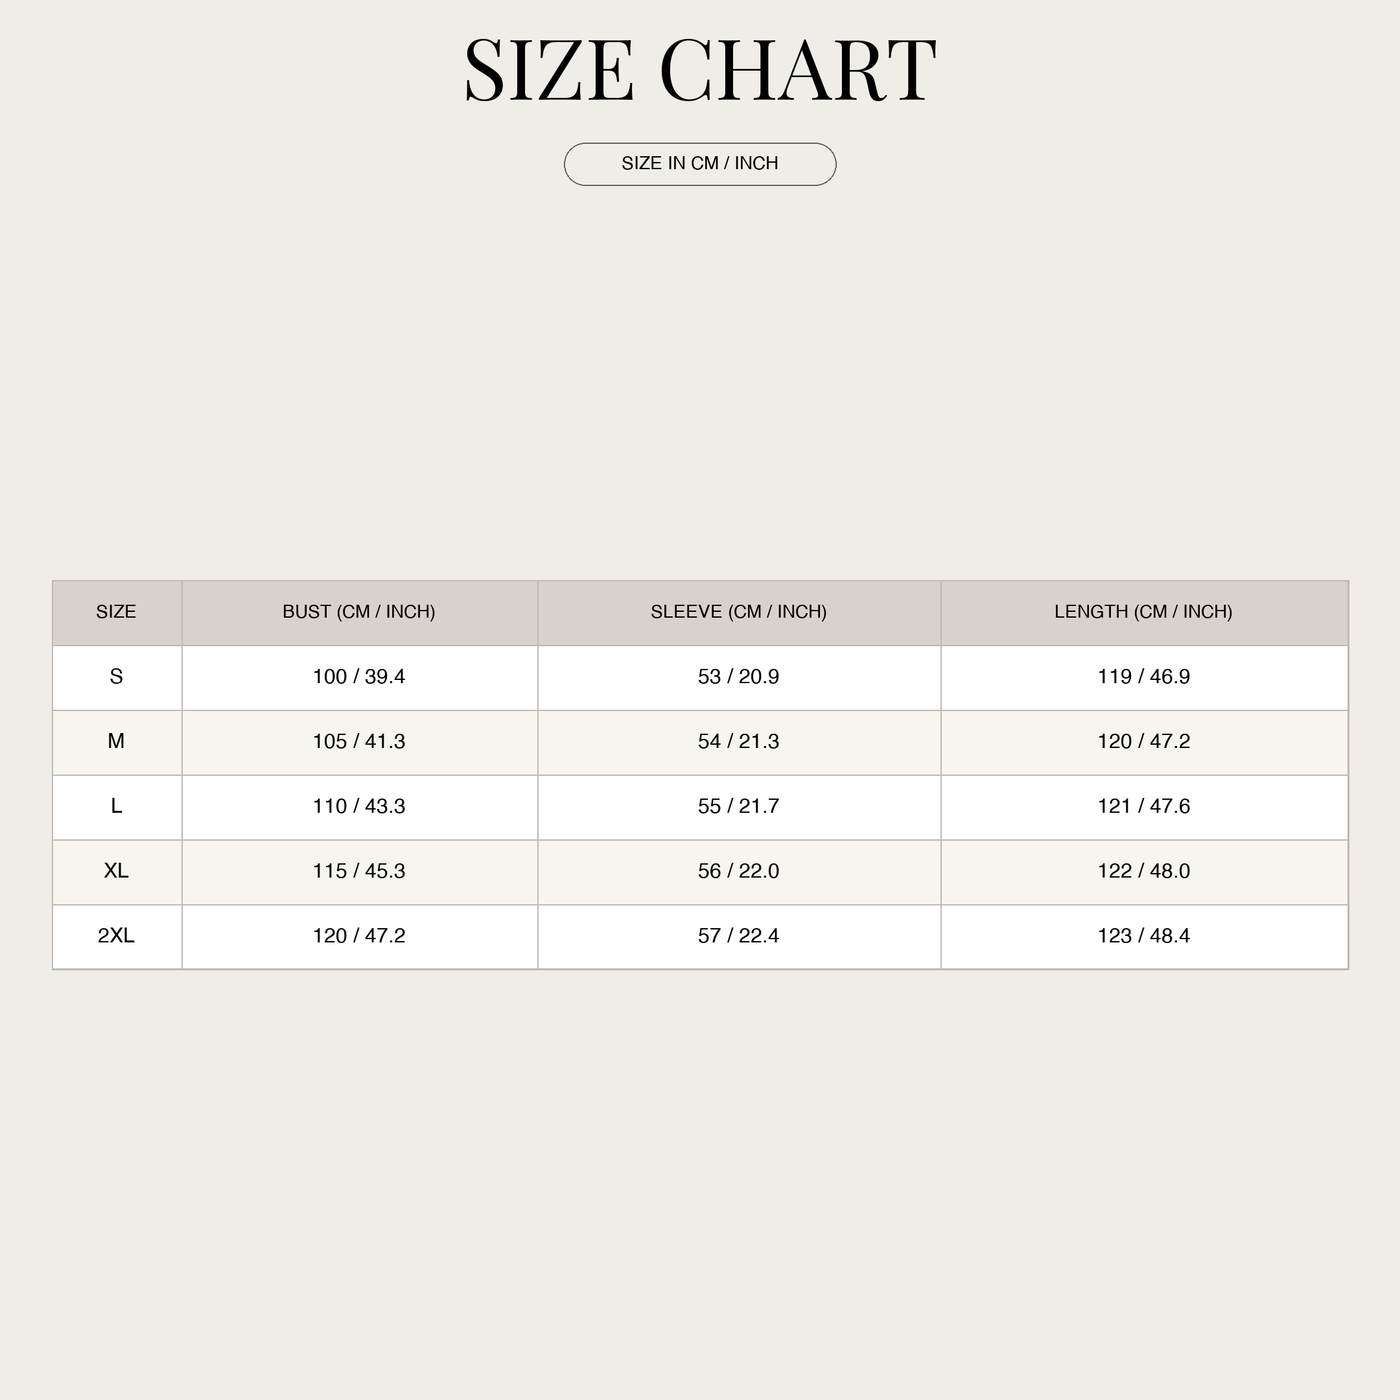Click the M size row label
This screenshot has height=1400, width=1400.
tap(116, 742)
